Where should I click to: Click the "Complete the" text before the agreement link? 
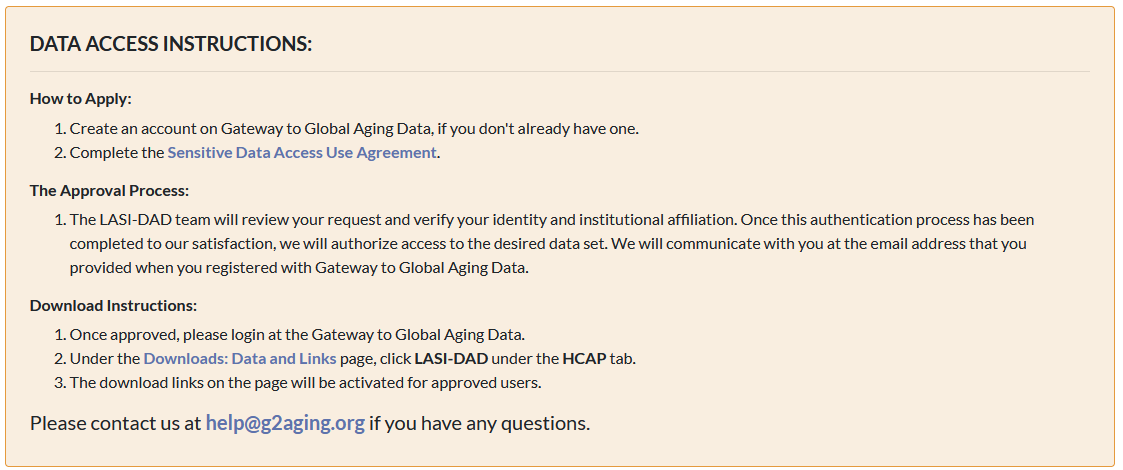point(117,153)
